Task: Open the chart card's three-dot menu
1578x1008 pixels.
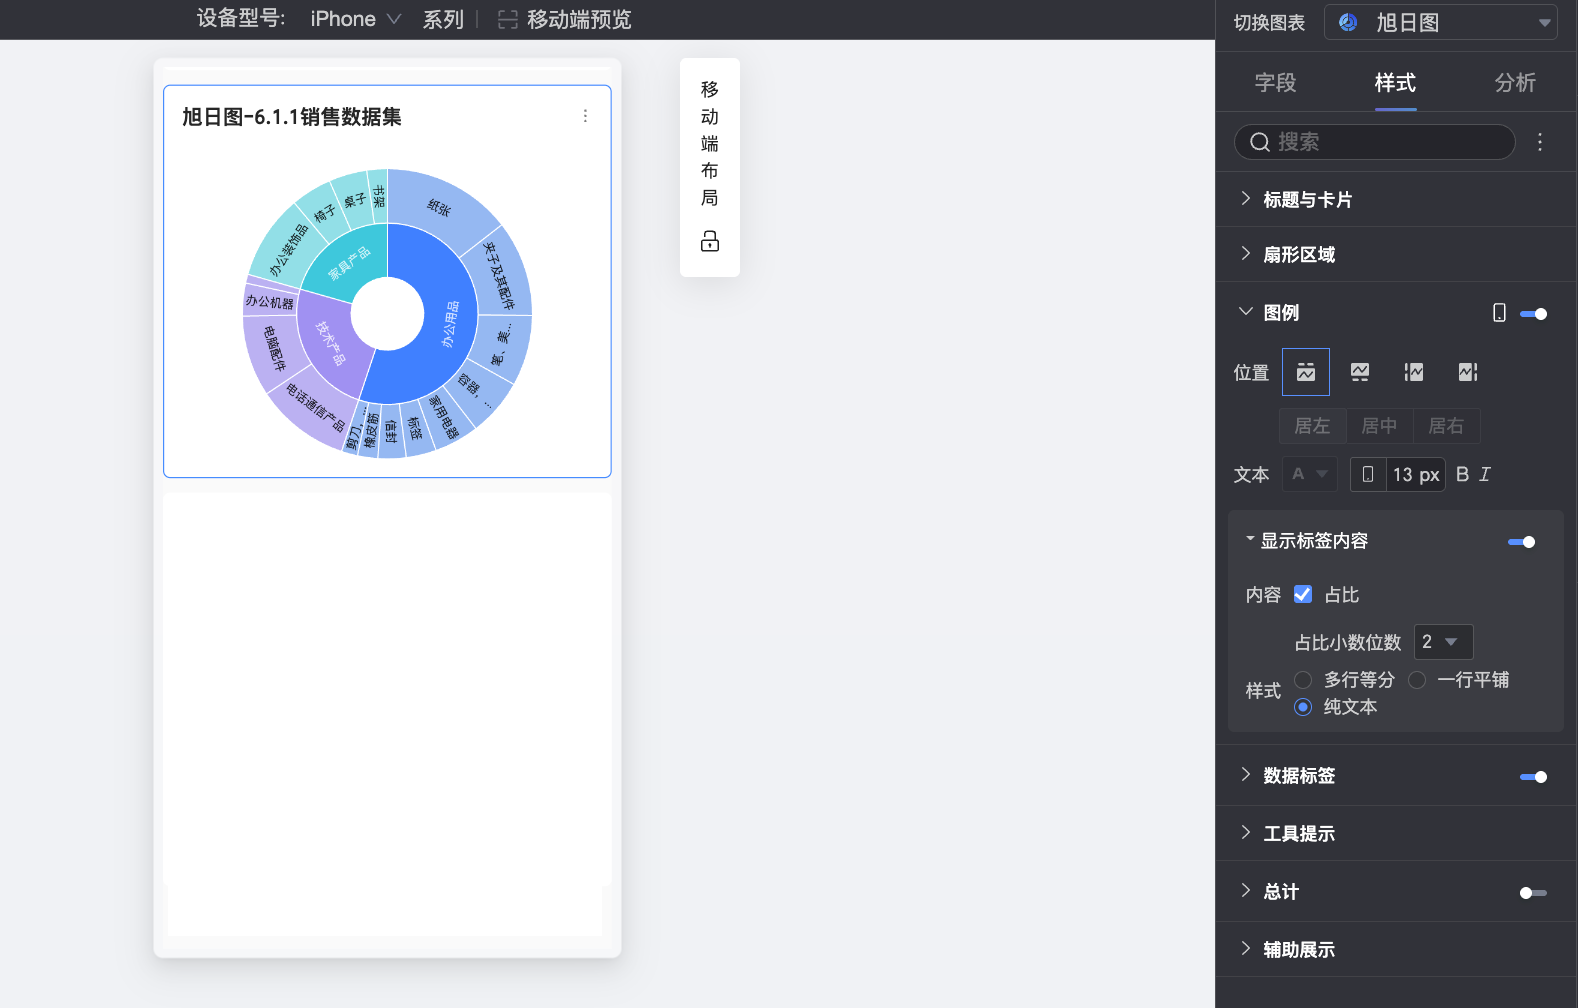Action: click(x=585, y=116)
